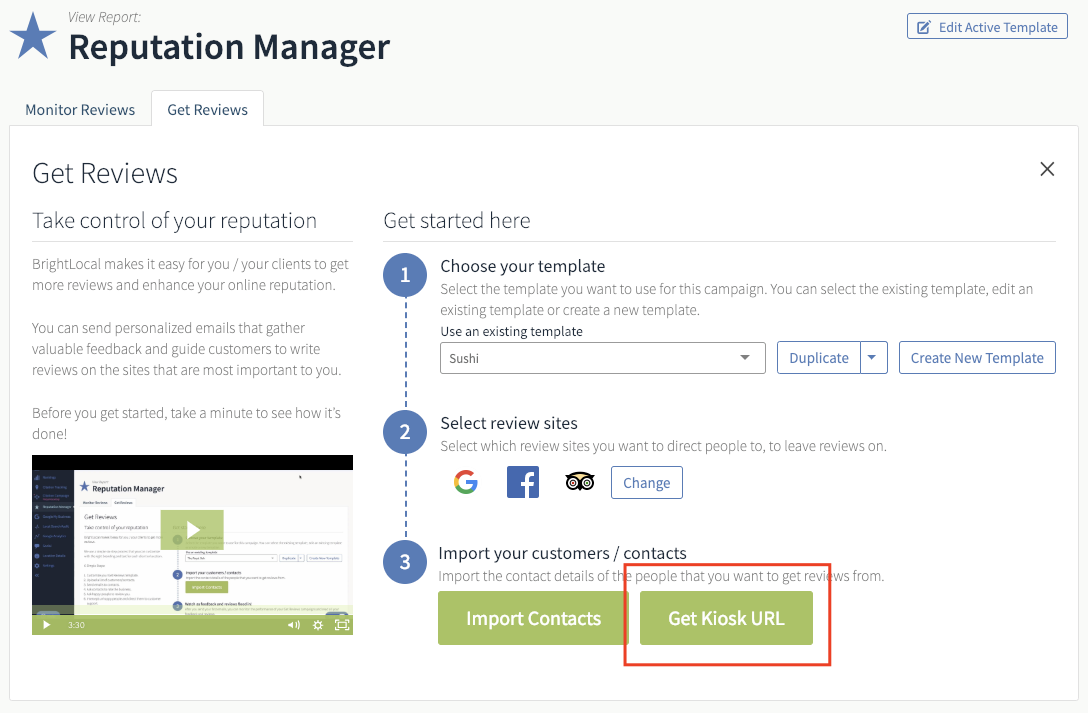Click the Duplicate button

(x=819, y=358)
